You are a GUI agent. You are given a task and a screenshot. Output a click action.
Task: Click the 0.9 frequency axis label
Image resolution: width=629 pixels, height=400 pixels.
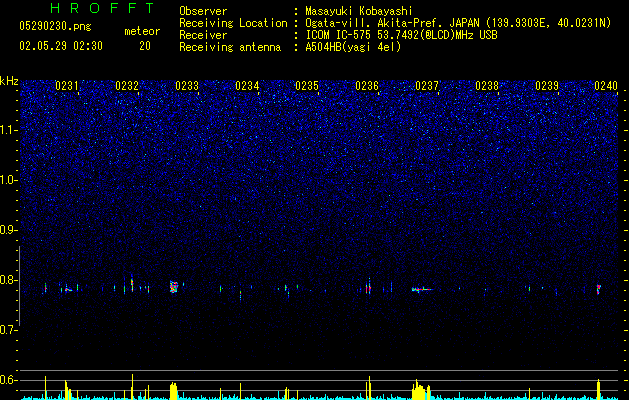(8, 230)
